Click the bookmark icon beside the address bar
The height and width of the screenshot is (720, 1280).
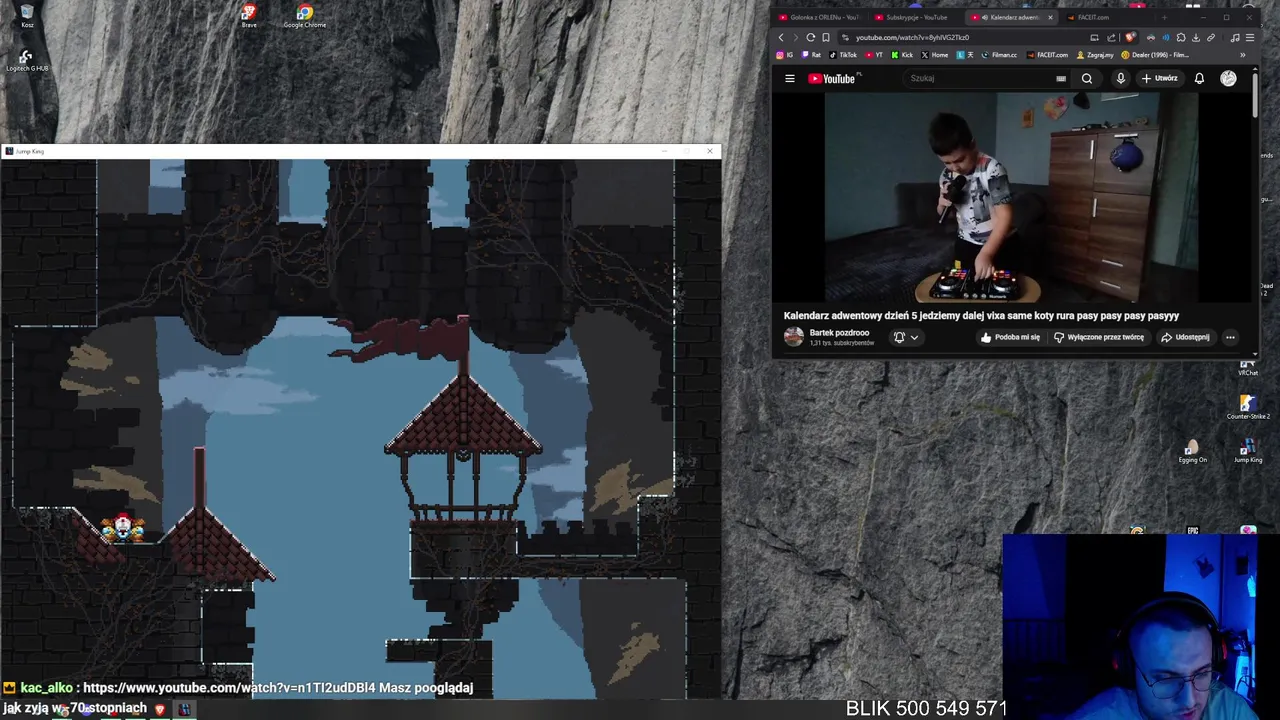click(826, 38)
